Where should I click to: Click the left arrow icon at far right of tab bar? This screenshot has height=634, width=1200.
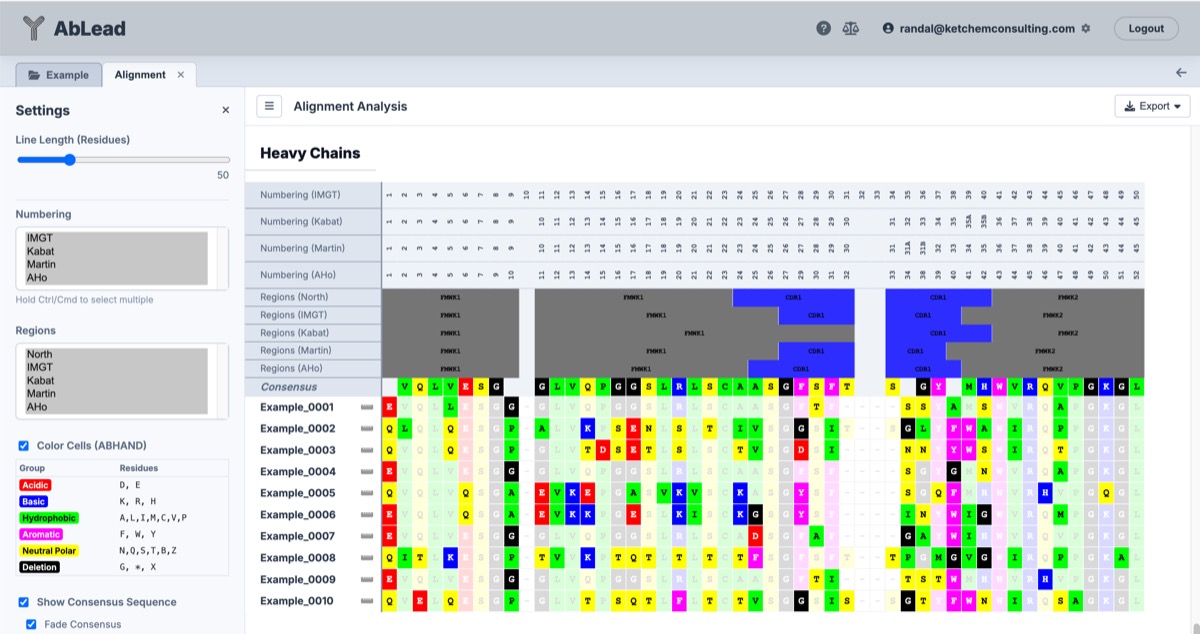pyautogui.click(x=1181, y=73)
